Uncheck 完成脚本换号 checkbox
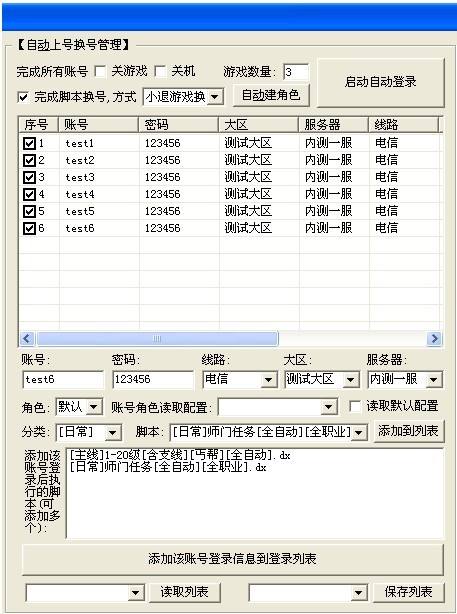This screenshot has height=614, width=457. tap(23, 97)
